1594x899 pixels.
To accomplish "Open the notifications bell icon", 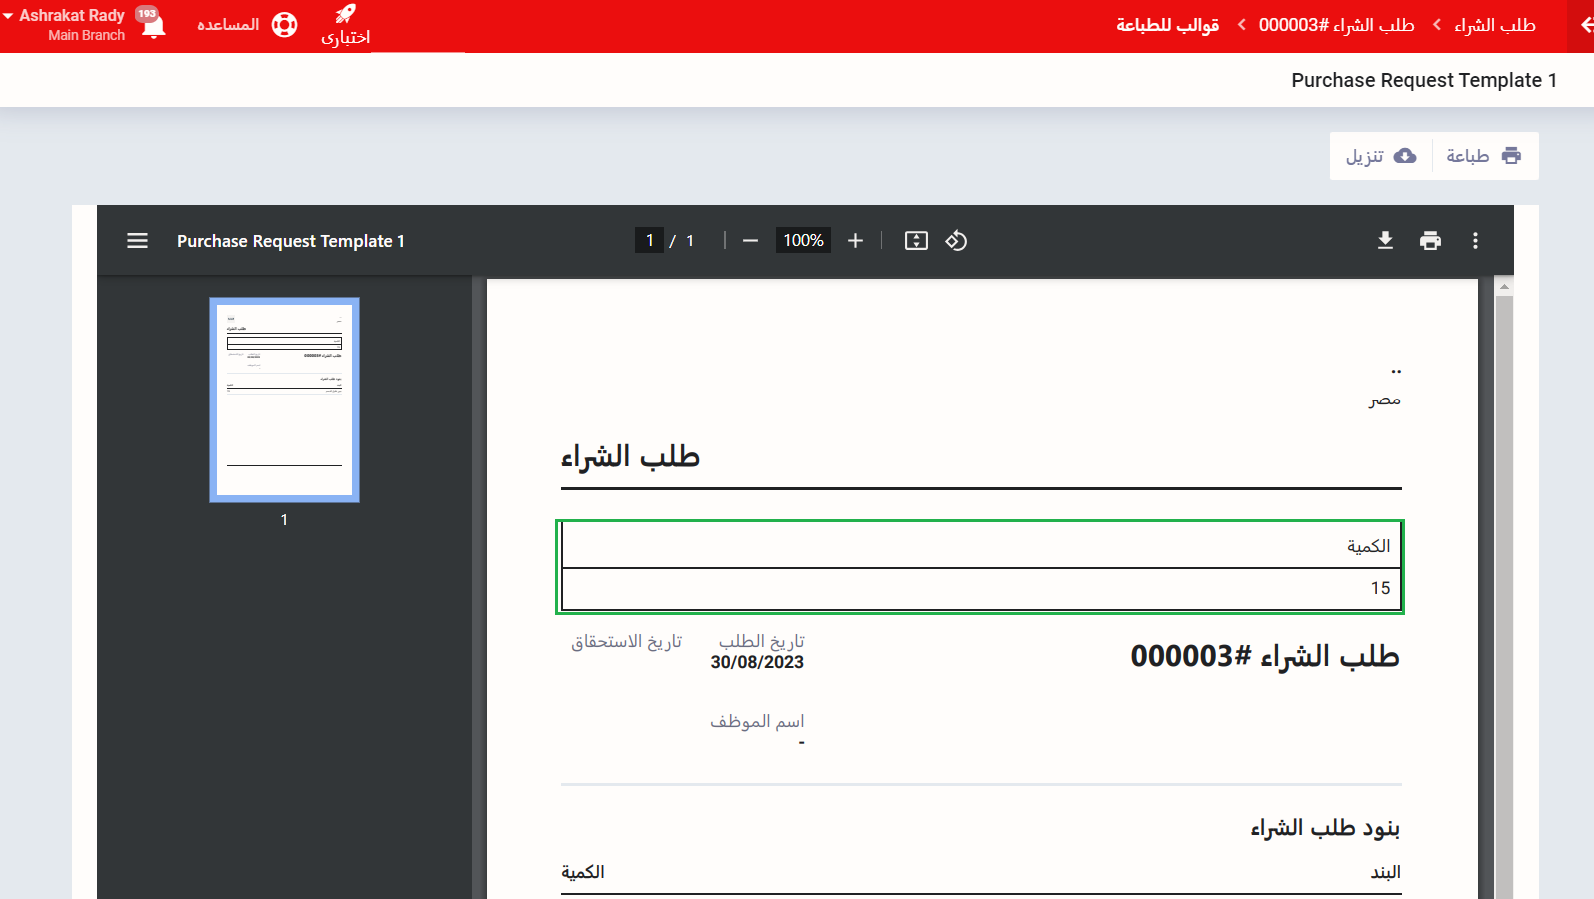I will click(152, 25).
